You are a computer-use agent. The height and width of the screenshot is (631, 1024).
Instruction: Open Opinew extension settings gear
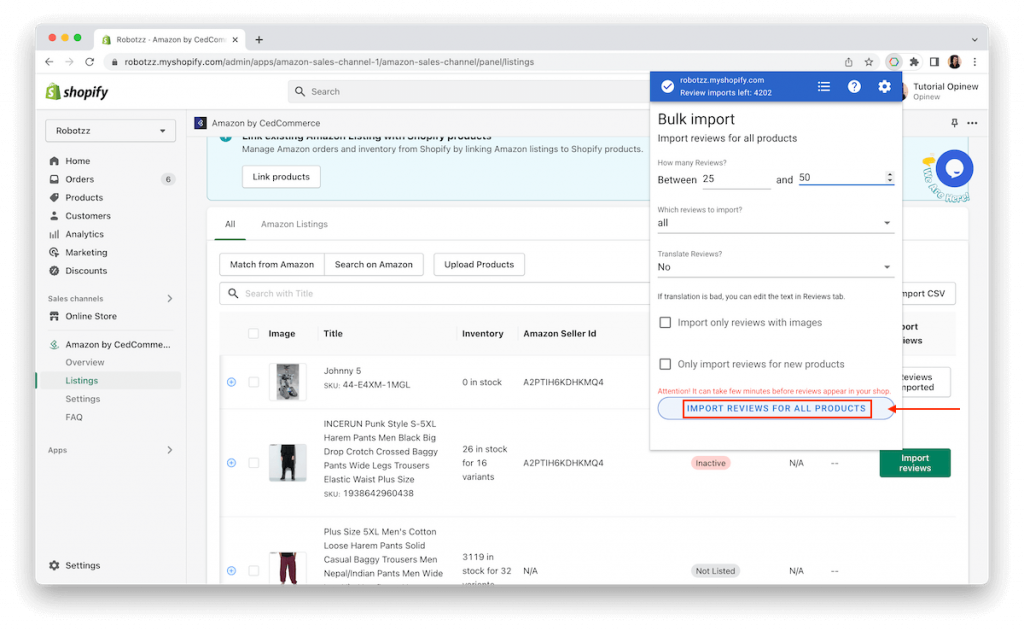pos(884,86)
